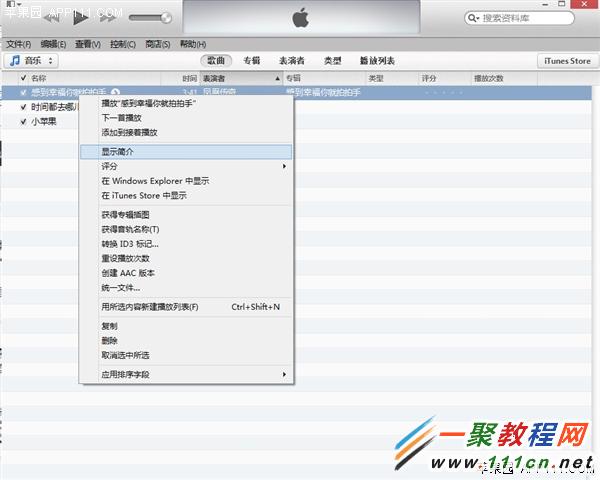Click the Previous track rewind button
600x480 pixels.
pos(52,18)
